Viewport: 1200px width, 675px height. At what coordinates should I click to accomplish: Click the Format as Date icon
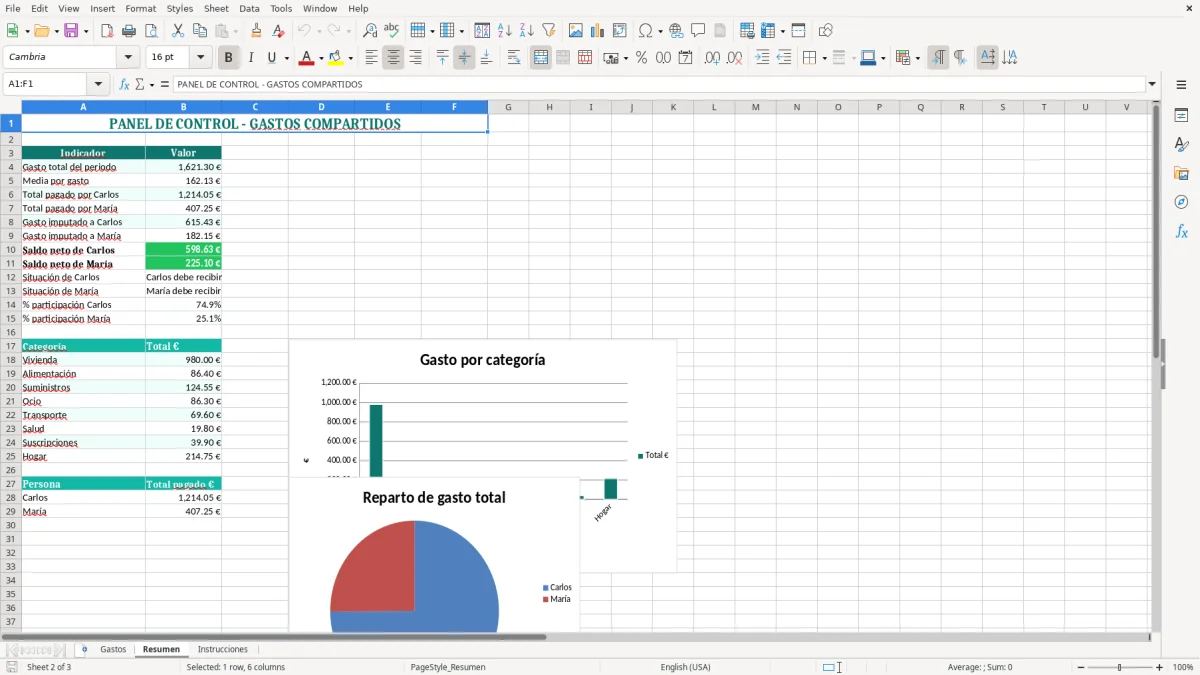click(686, 58)
